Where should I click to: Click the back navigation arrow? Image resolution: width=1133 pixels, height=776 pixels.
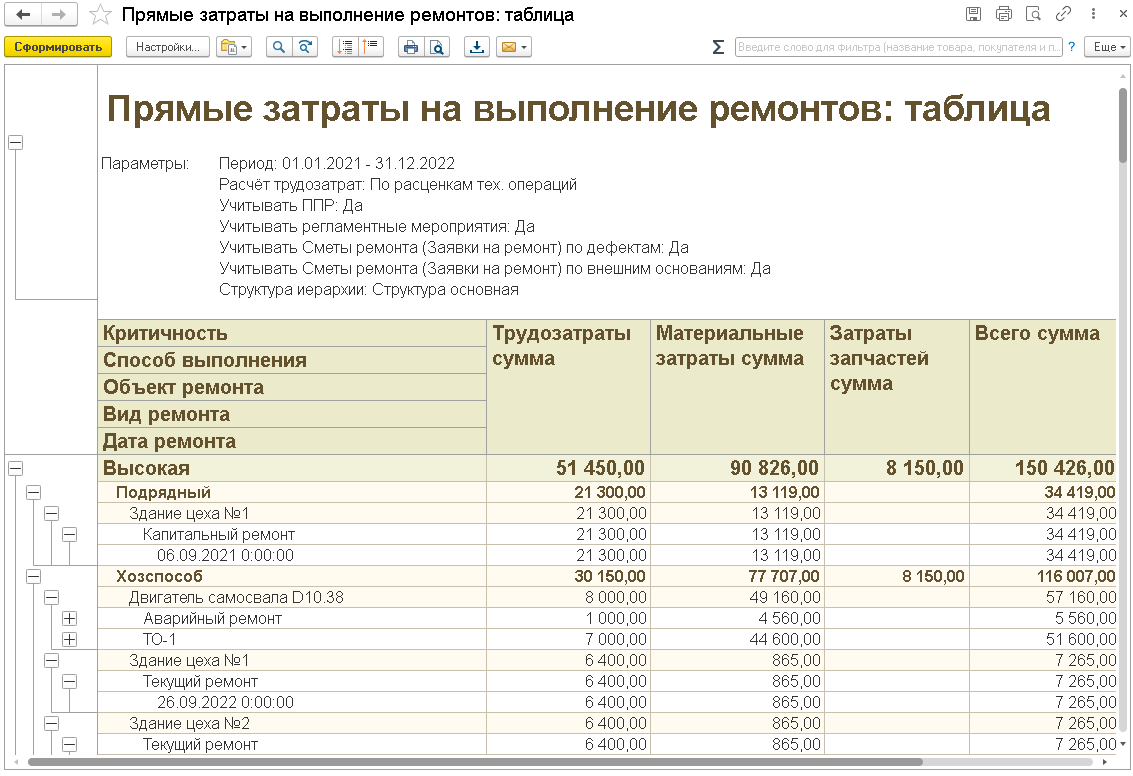click(23, 14)
